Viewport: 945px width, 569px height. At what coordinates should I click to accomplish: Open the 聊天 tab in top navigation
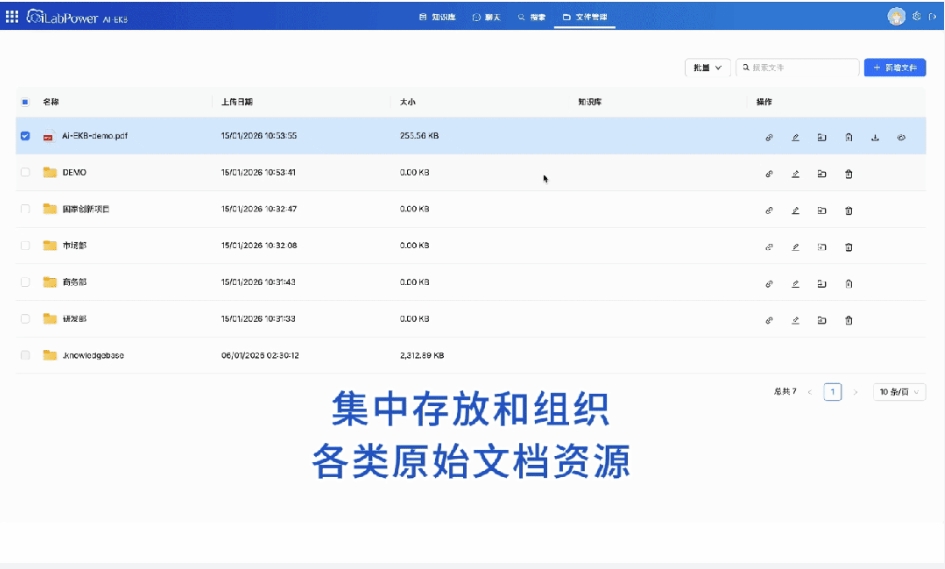click(487, 17)
